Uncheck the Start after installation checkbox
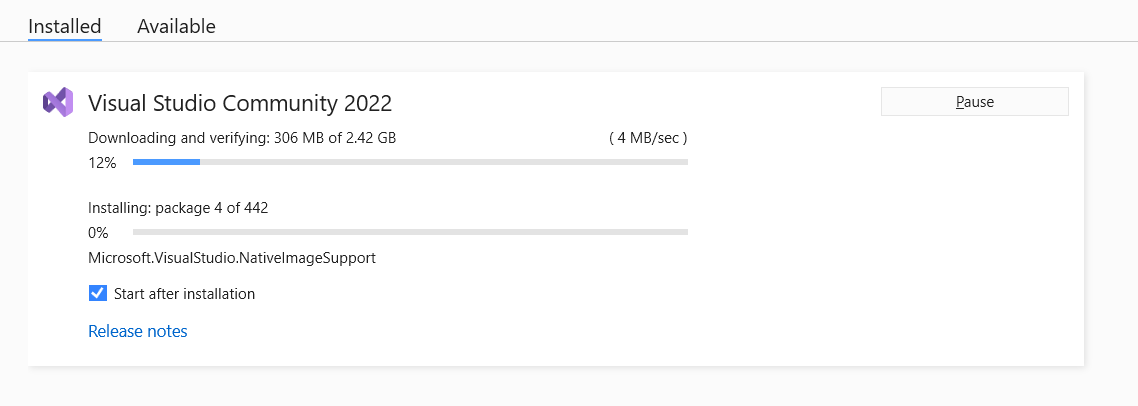Image resolution: width=1138 pixels, height=406 pixels. (97, 293)
